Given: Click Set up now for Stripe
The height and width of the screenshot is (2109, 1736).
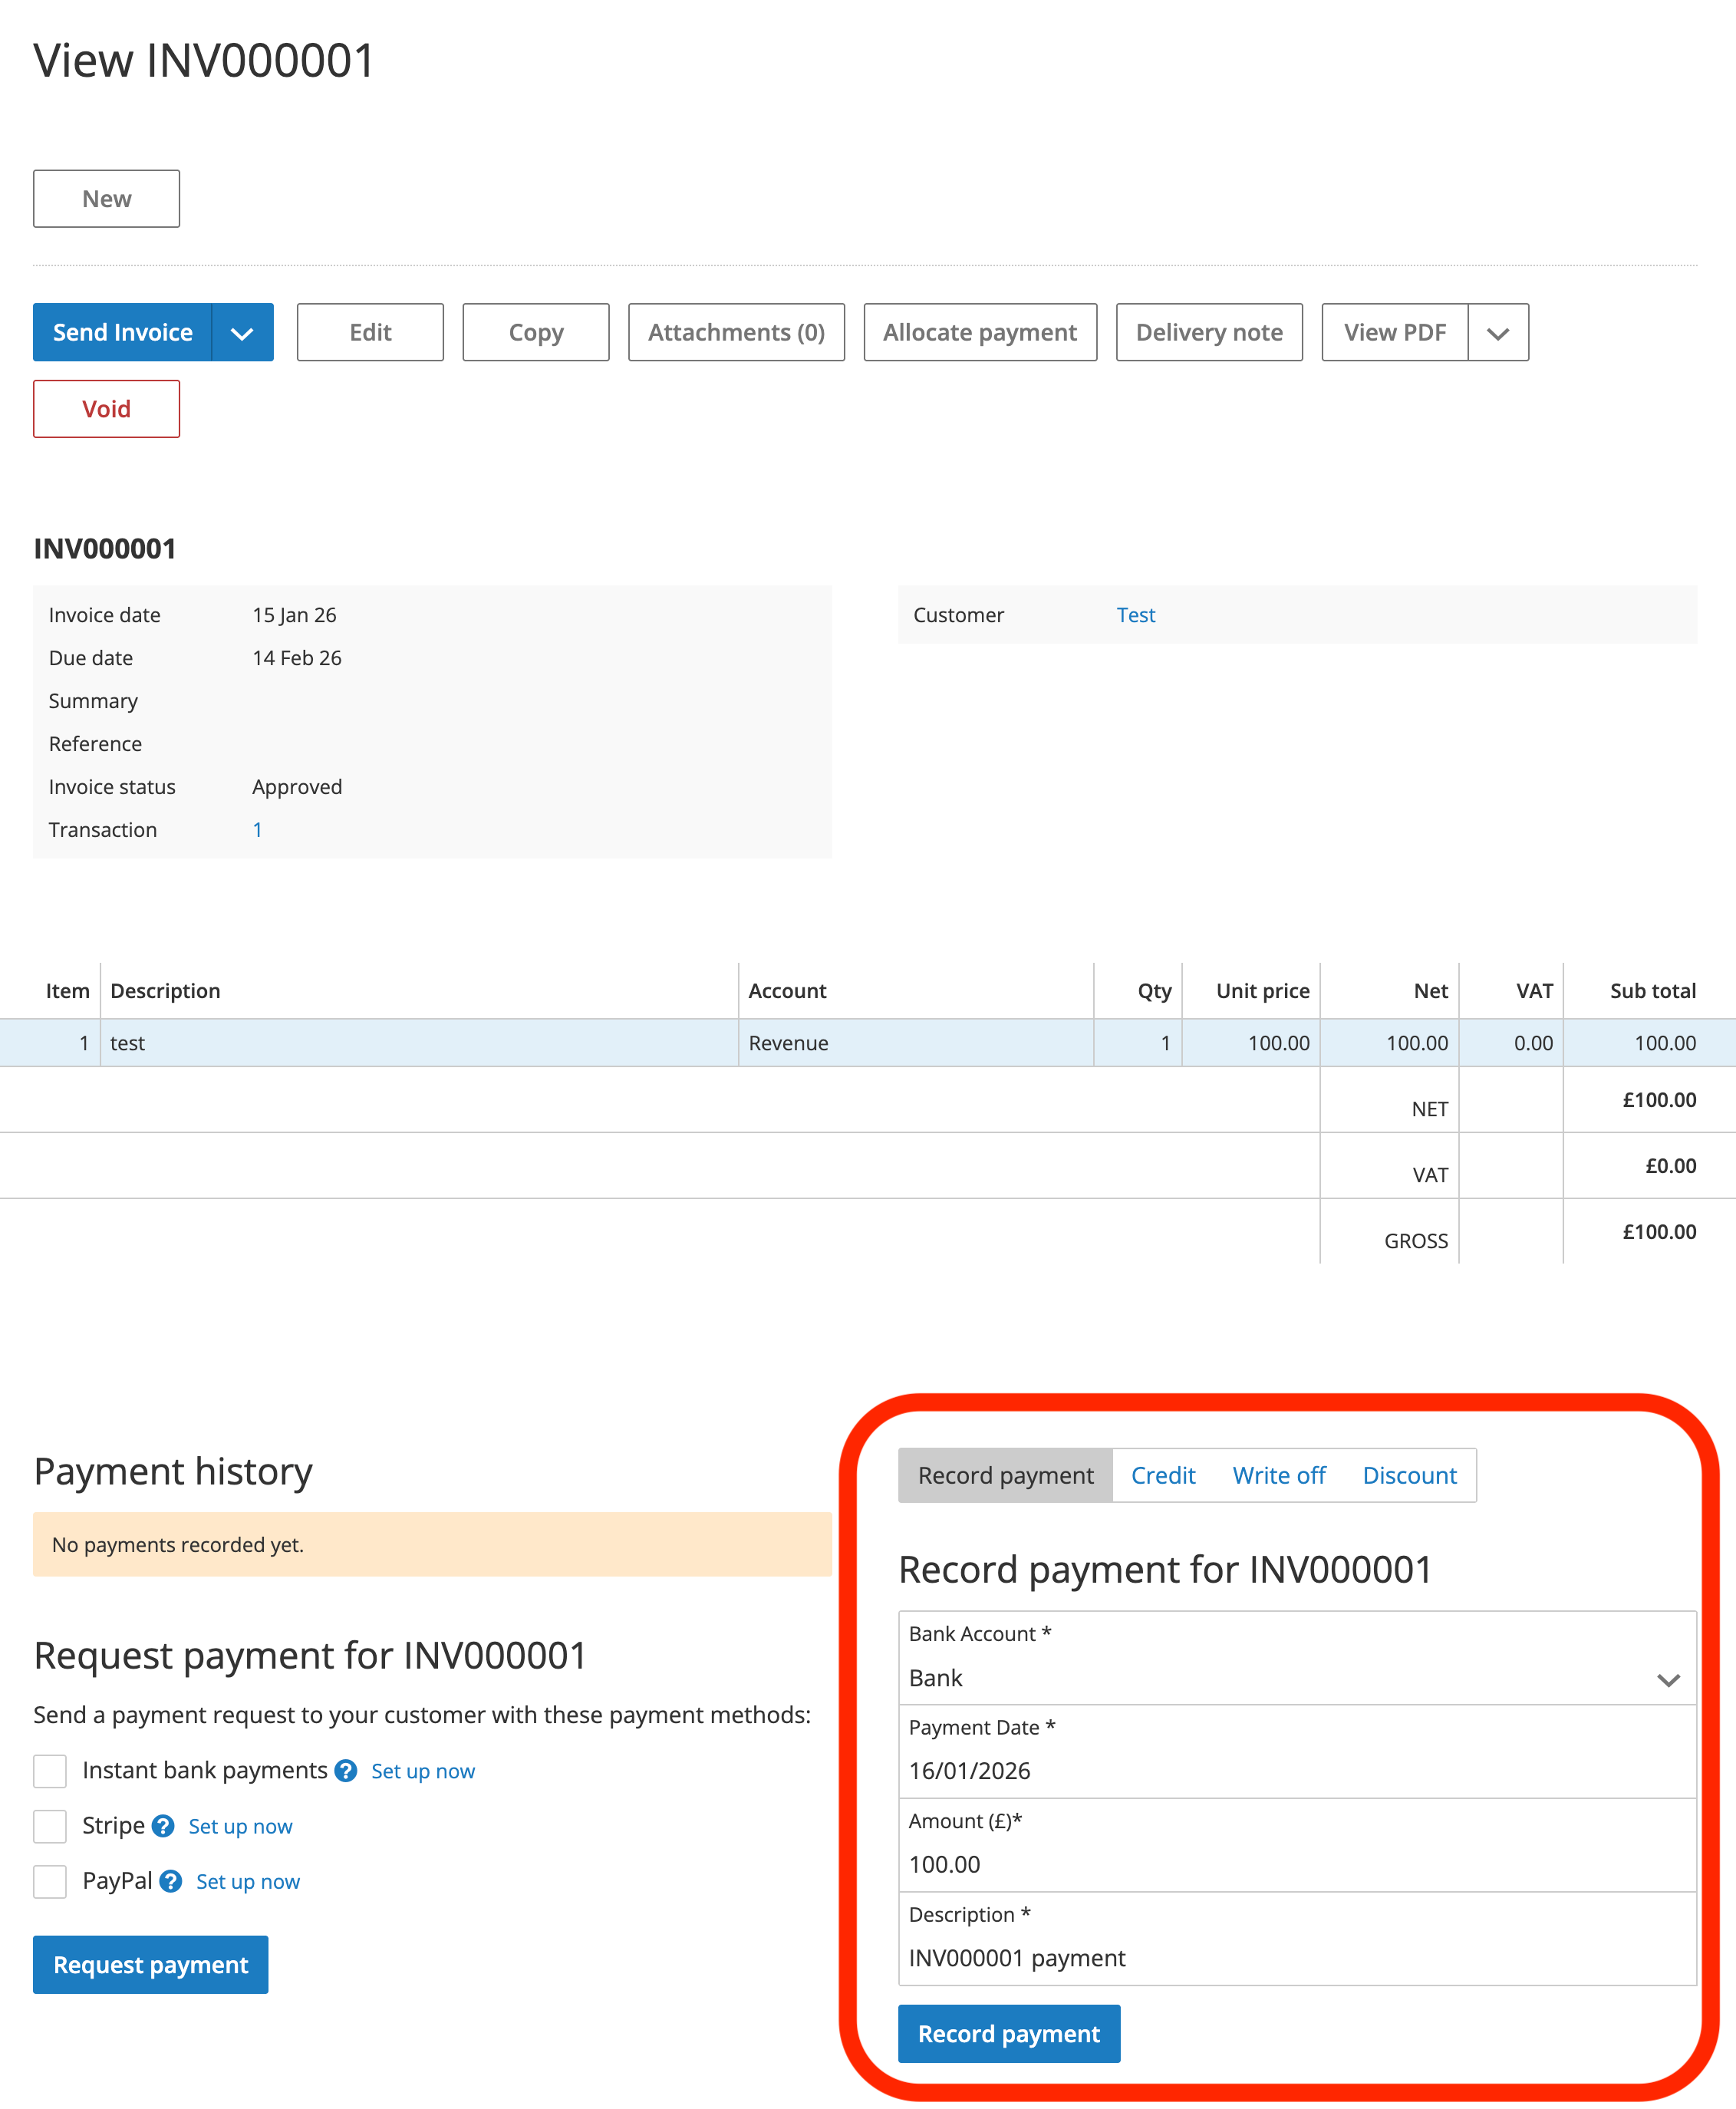Looking at the screenshot, I should tap(240, 1826).
